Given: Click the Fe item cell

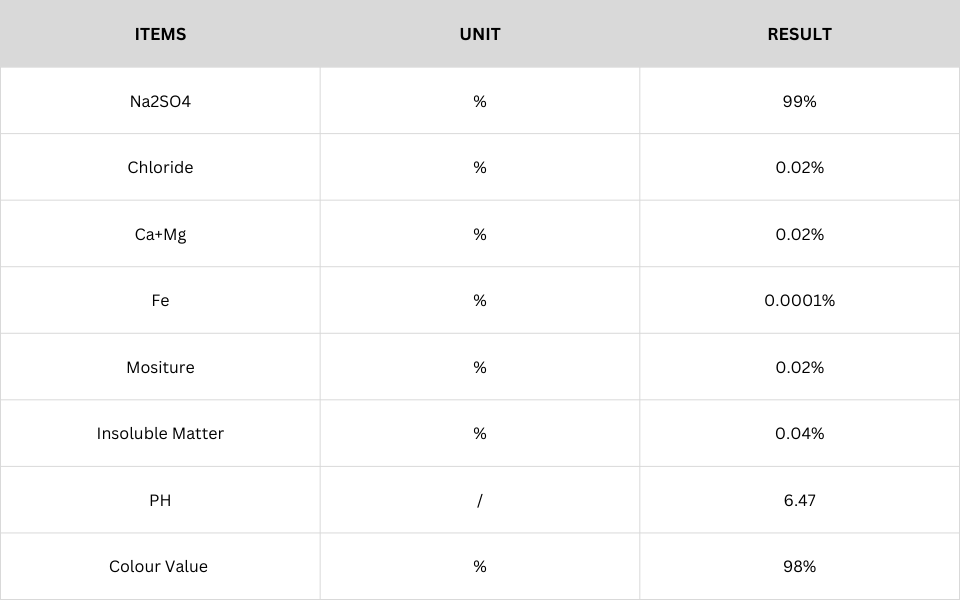Looking at the screenshot, I should point(160,300).
